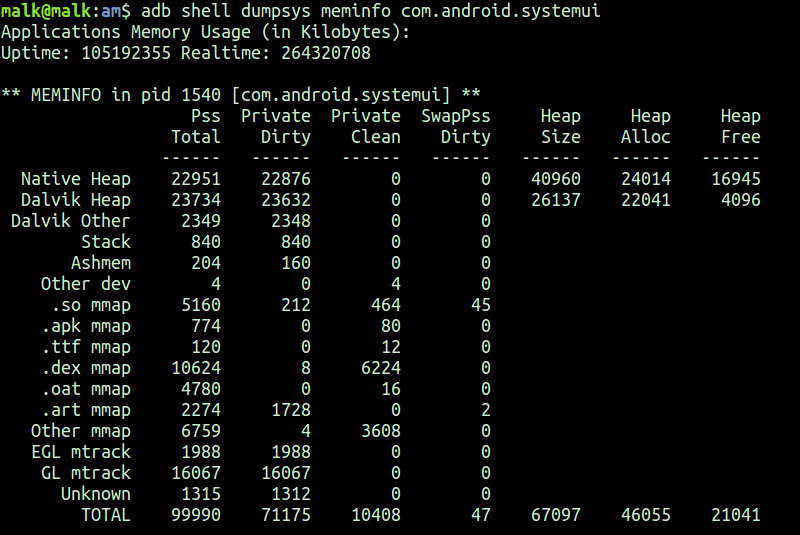Select .oat mmap Pss Total 4780

pyautogui.click(x=201, y=389)
